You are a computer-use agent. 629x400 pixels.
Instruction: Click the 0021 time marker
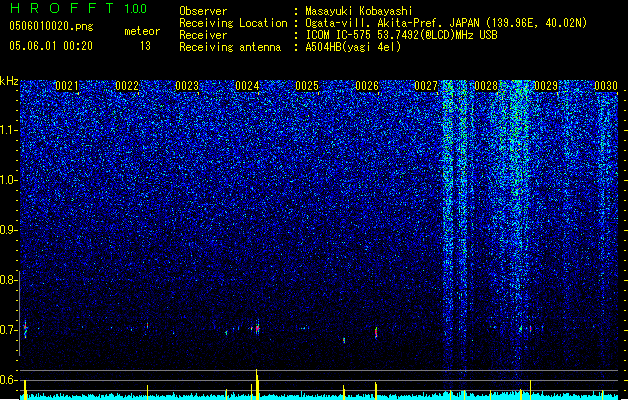[67, 86]
